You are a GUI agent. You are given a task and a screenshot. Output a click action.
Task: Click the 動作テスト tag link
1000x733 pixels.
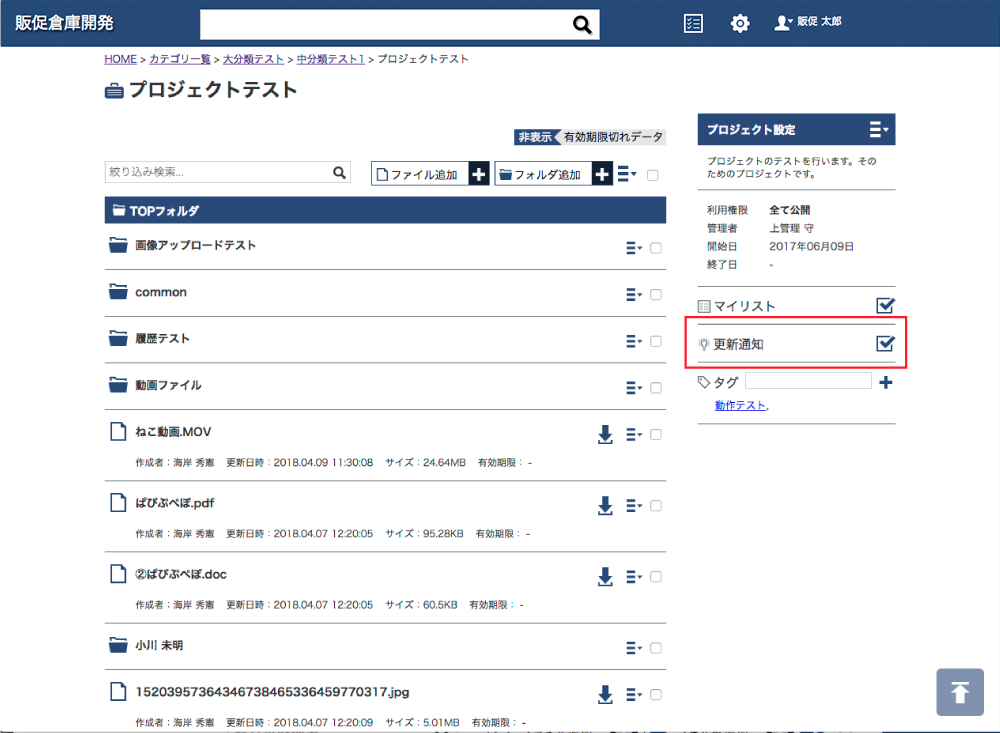[x=740, y=405]
